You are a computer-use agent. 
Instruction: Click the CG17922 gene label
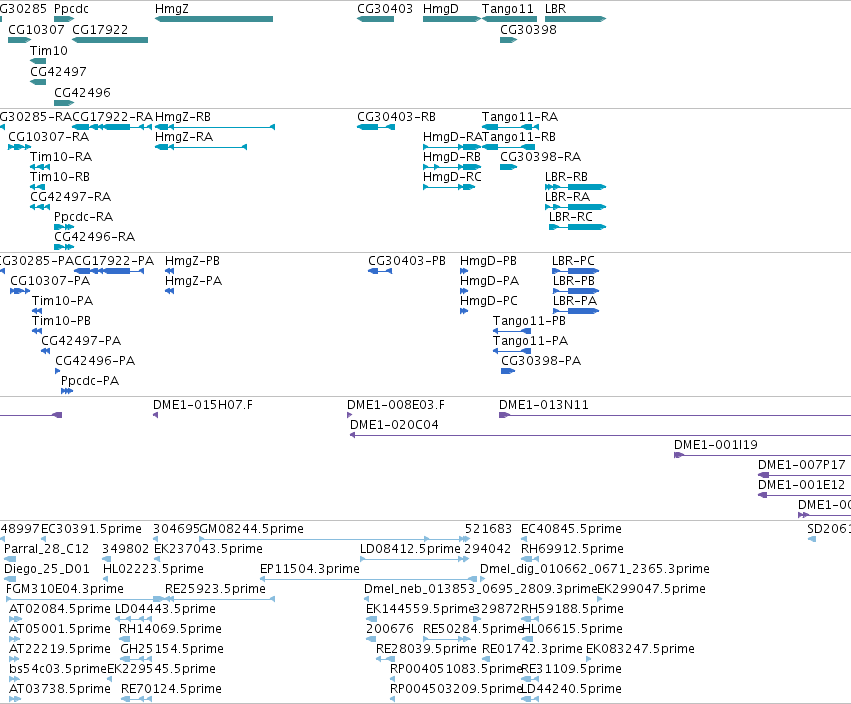(100, 30)
